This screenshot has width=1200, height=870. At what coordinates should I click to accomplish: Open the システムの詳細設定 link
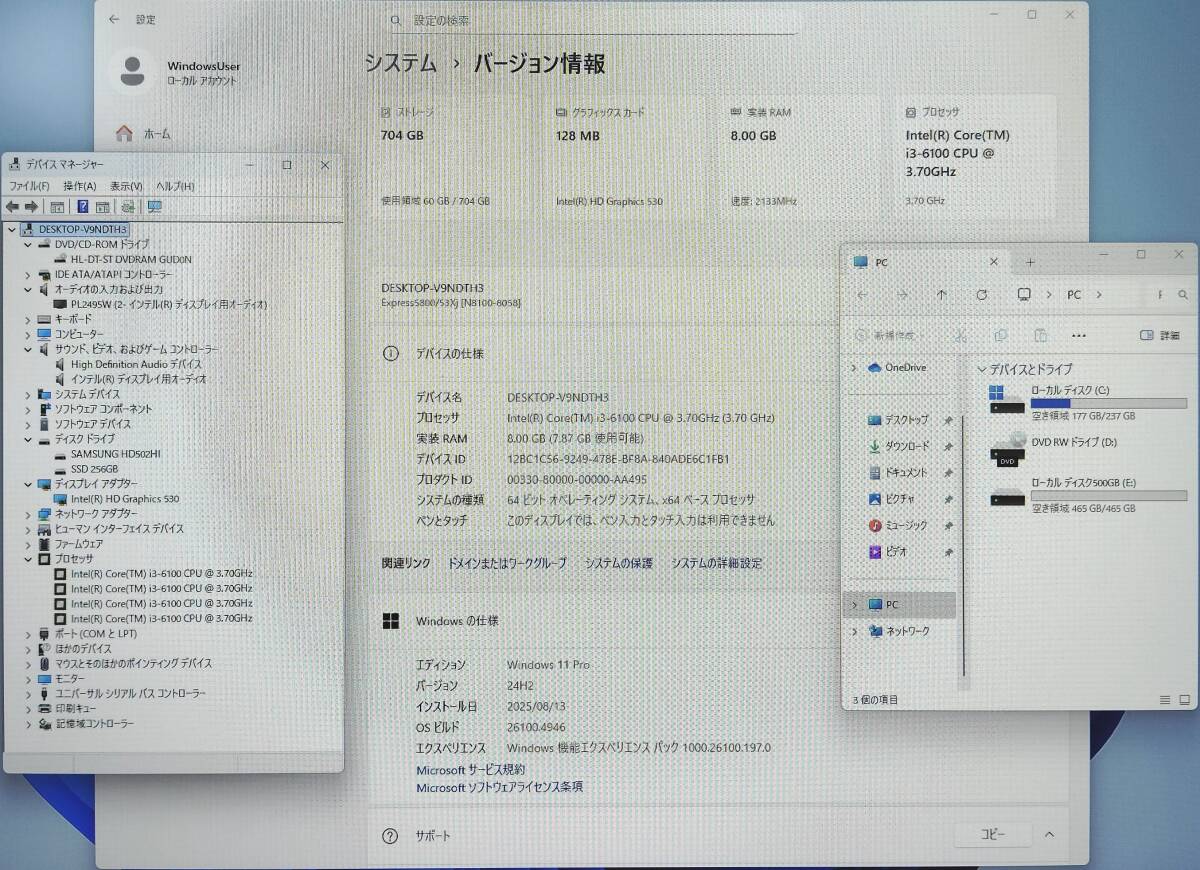tap(716, 563)
